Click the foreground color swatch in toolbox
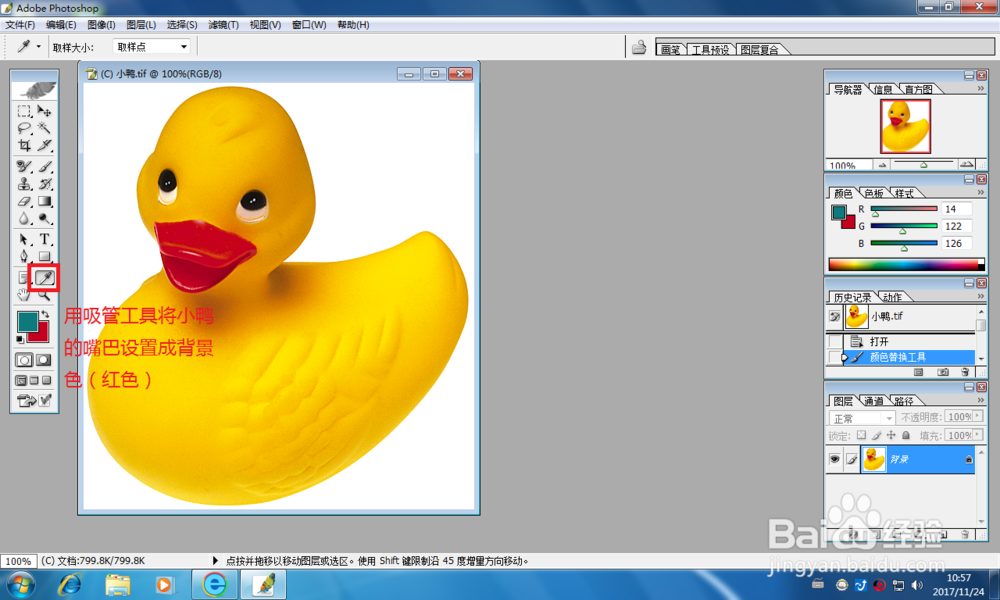 coord(27,323)
